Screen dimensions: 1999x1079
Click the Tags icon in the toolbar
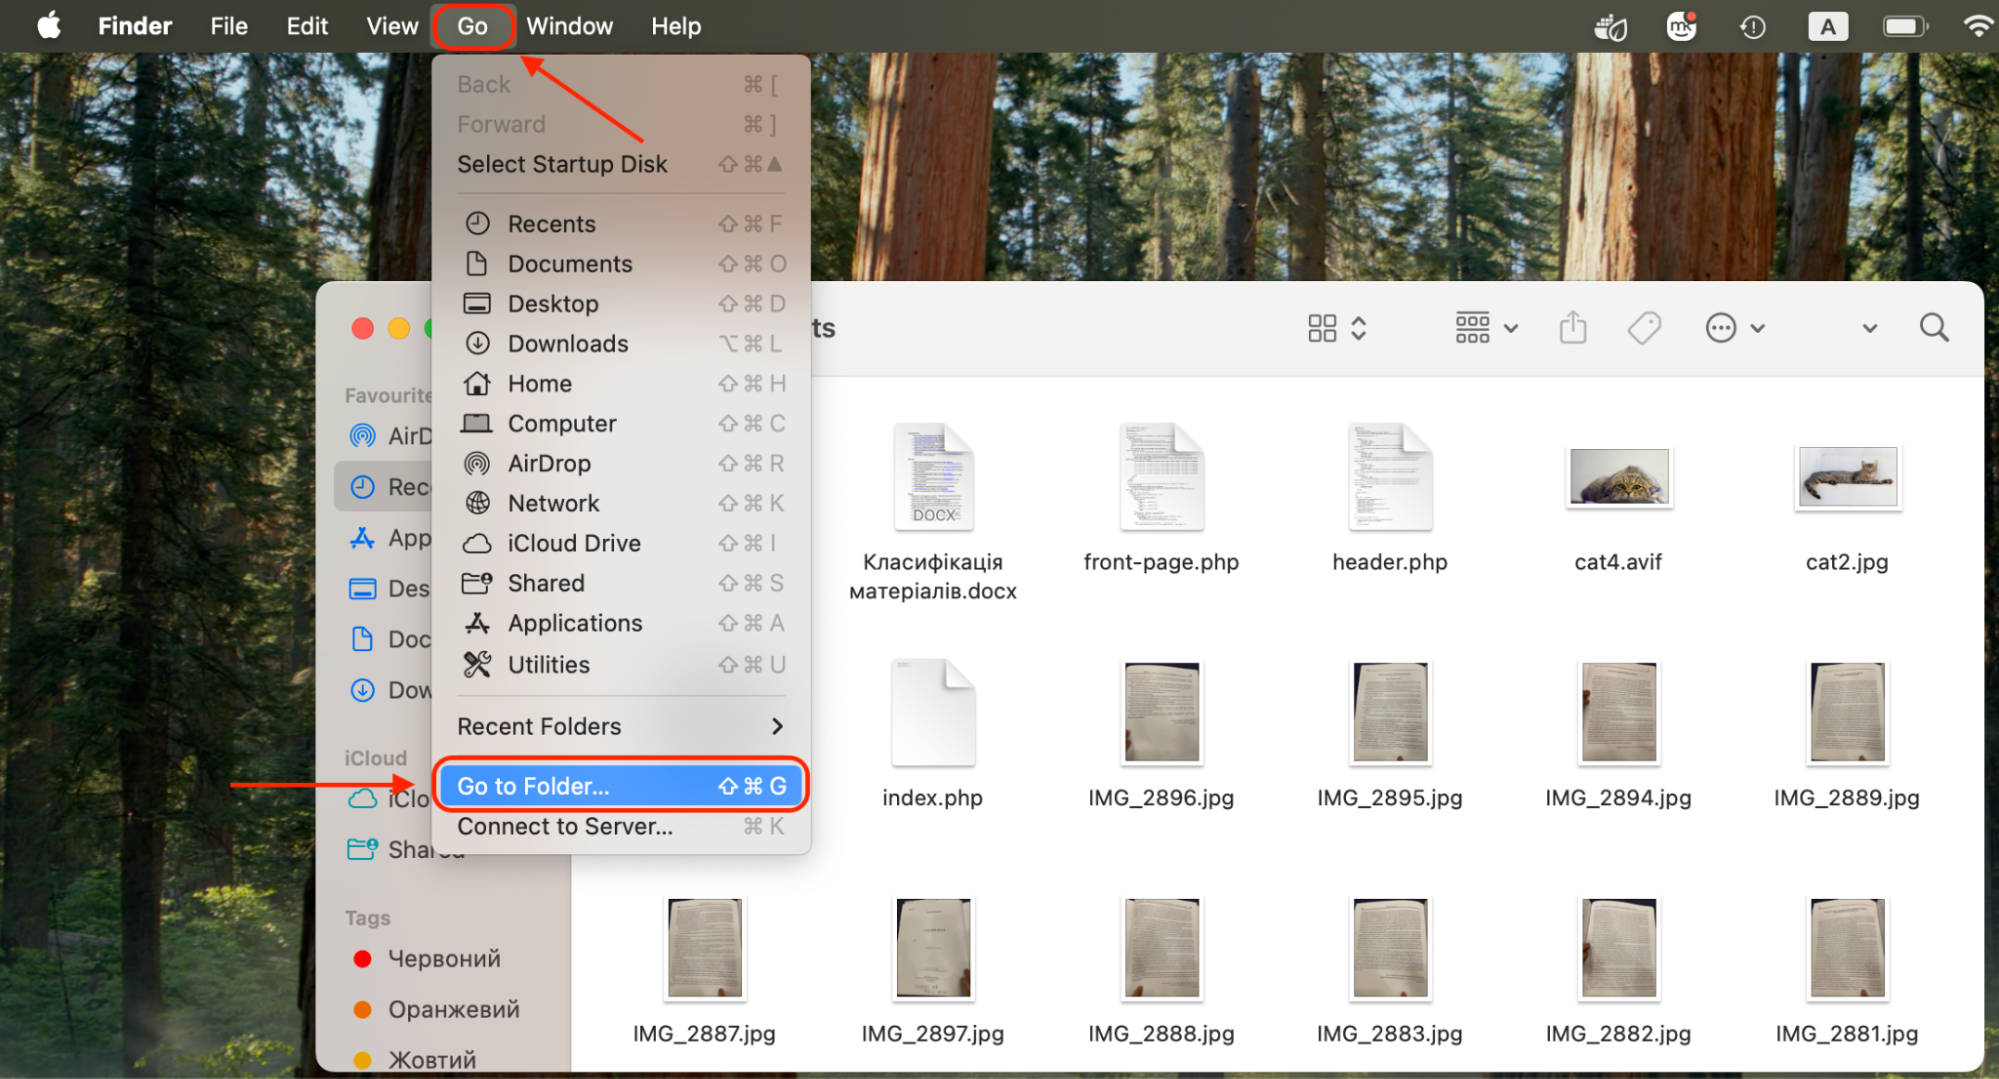pyautogui.click(x=1644, y=327)
